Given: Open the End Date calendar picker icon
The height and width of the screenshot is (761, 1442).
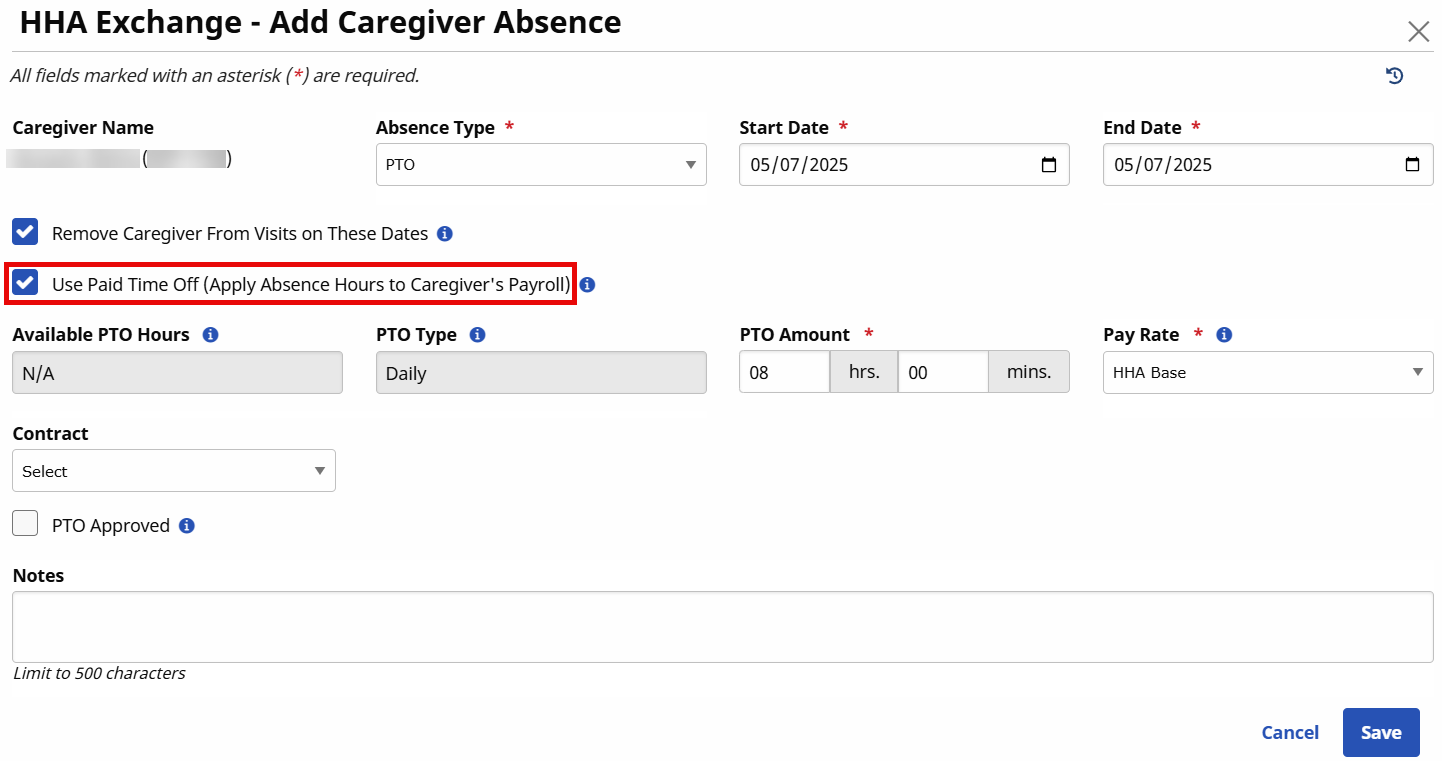Looking at the screenshot, I should pos(1412,165).
